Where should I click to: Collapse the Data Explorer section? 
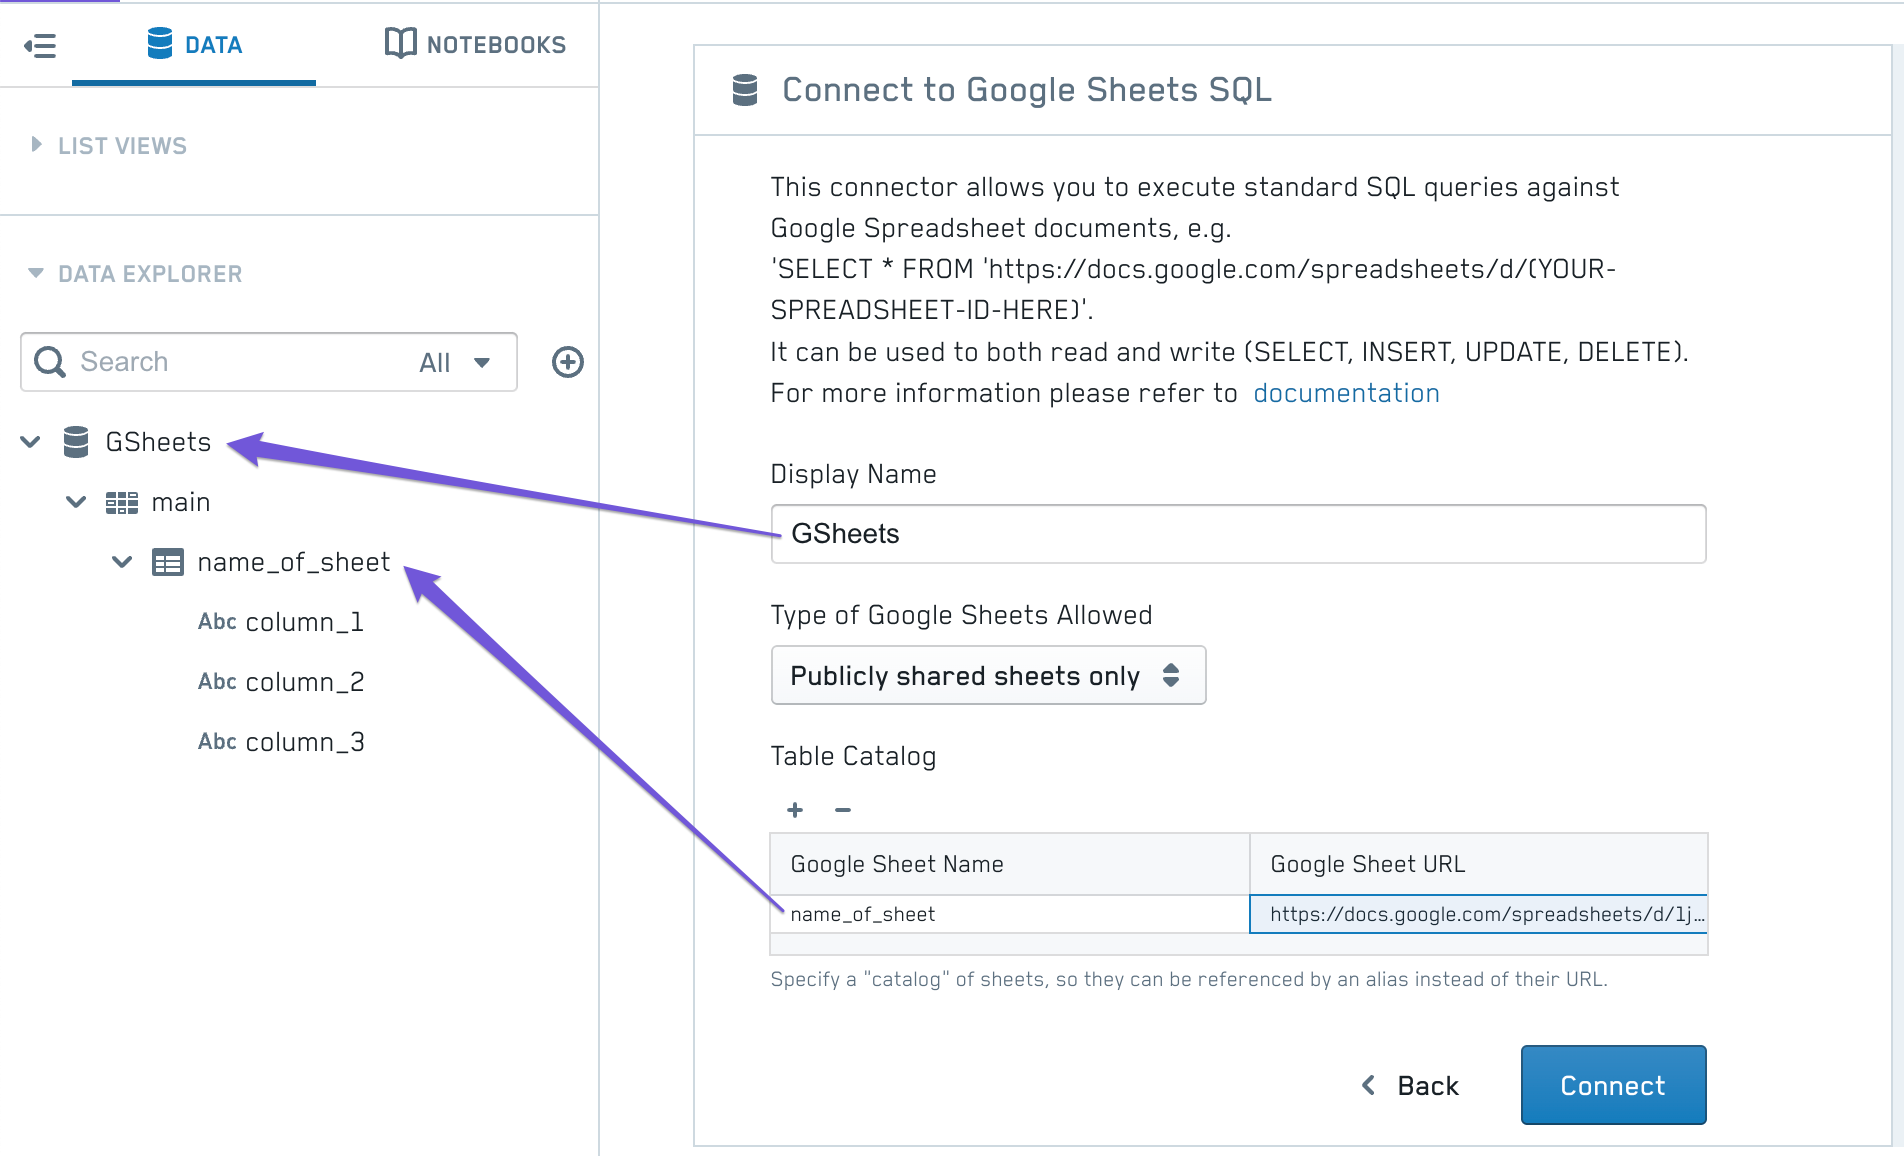37,273
